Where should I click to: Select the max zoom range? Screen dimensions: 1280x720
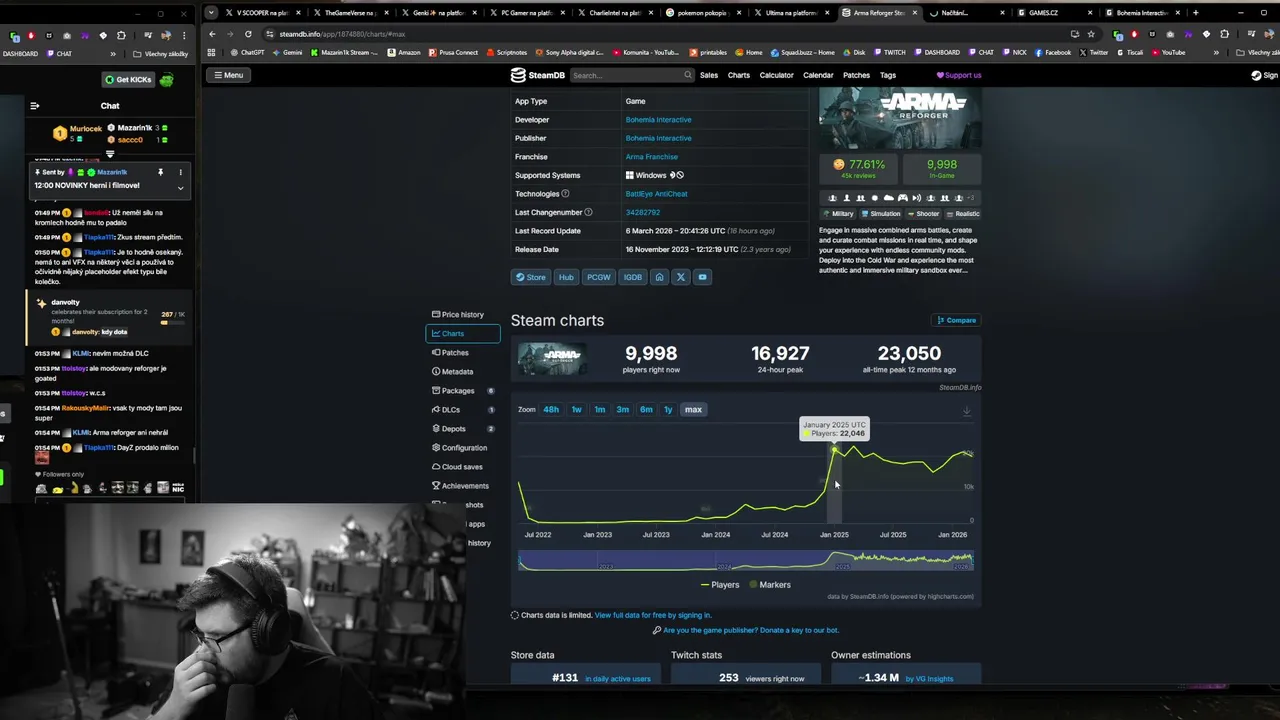(693, 410)
